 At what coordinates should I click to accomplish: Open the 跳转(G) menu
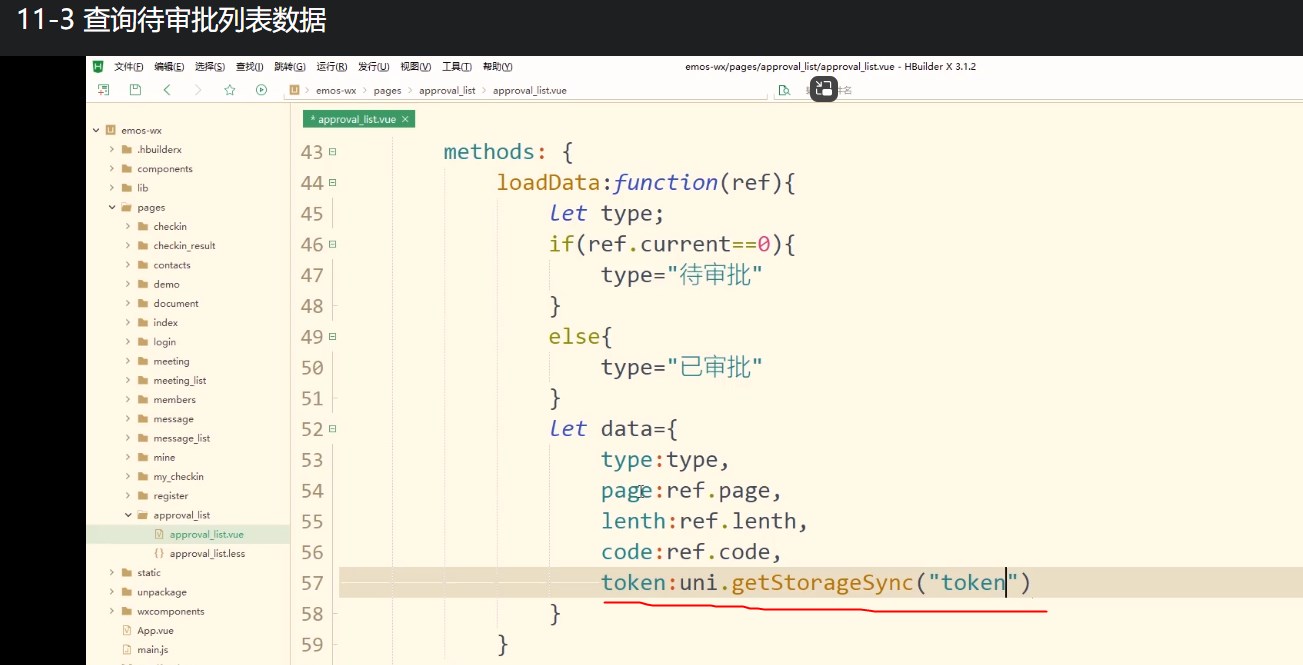290,67
